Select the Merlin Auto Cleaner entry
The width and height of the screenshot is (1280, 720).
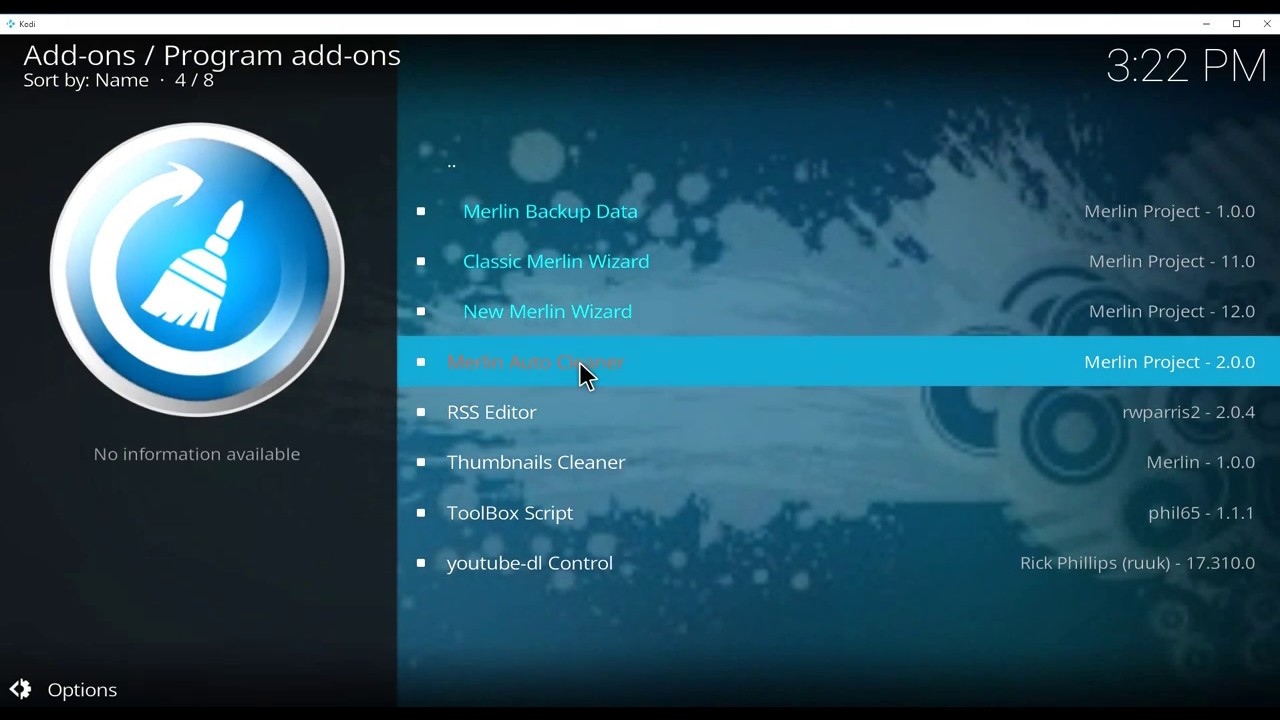[x=838, y=361]
